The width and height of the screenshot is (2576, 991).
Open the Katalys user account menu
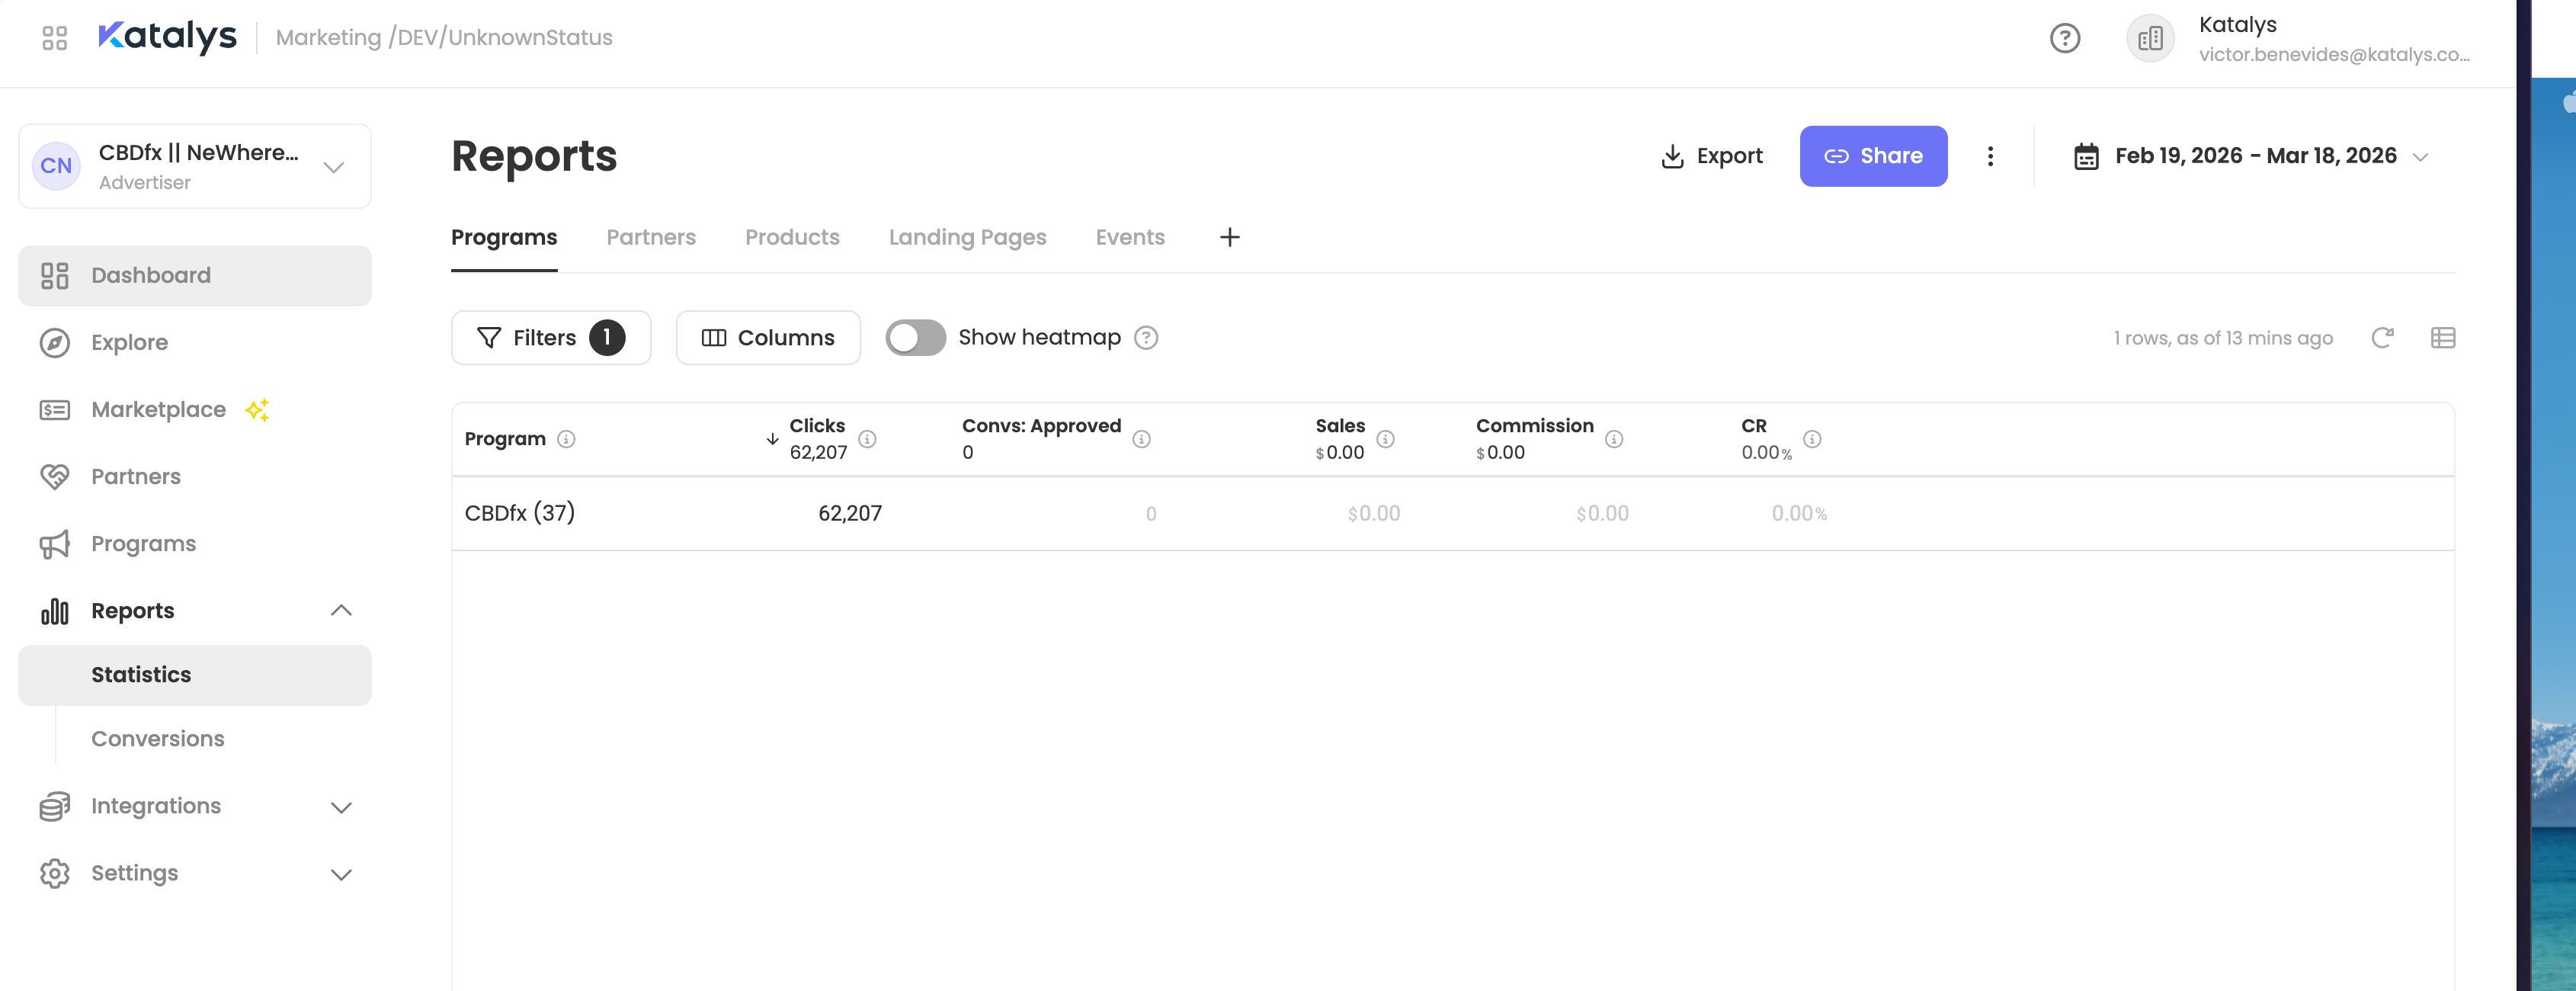pos(2299,38)
